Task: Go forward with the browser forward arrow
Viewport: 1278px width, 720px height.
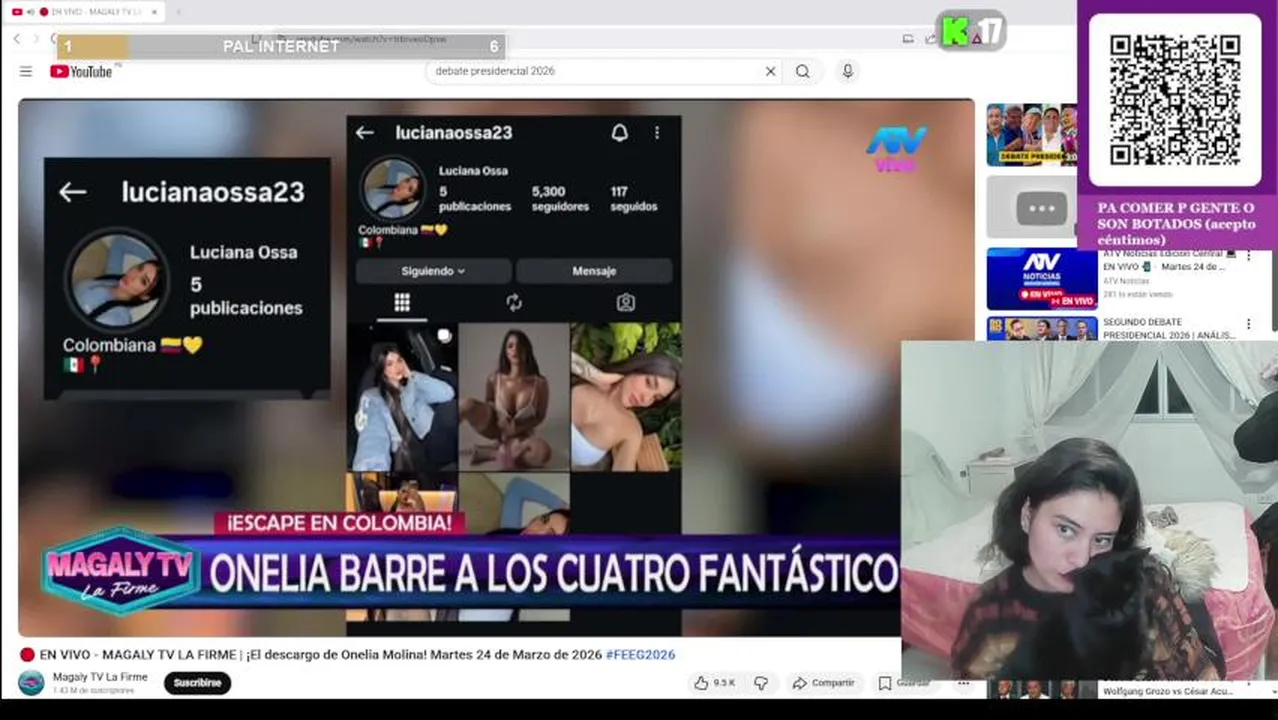Action: pos(36,38)
